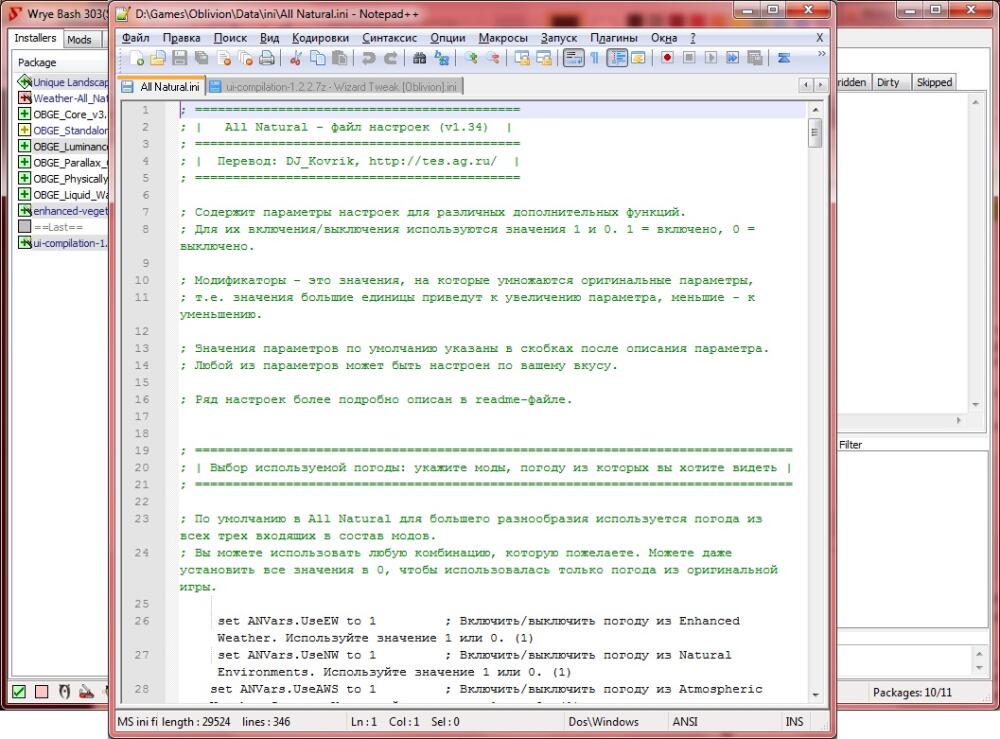Open the Макросы menu
1000x739 pixels.
pyautogui.click(x=503, y=38)
